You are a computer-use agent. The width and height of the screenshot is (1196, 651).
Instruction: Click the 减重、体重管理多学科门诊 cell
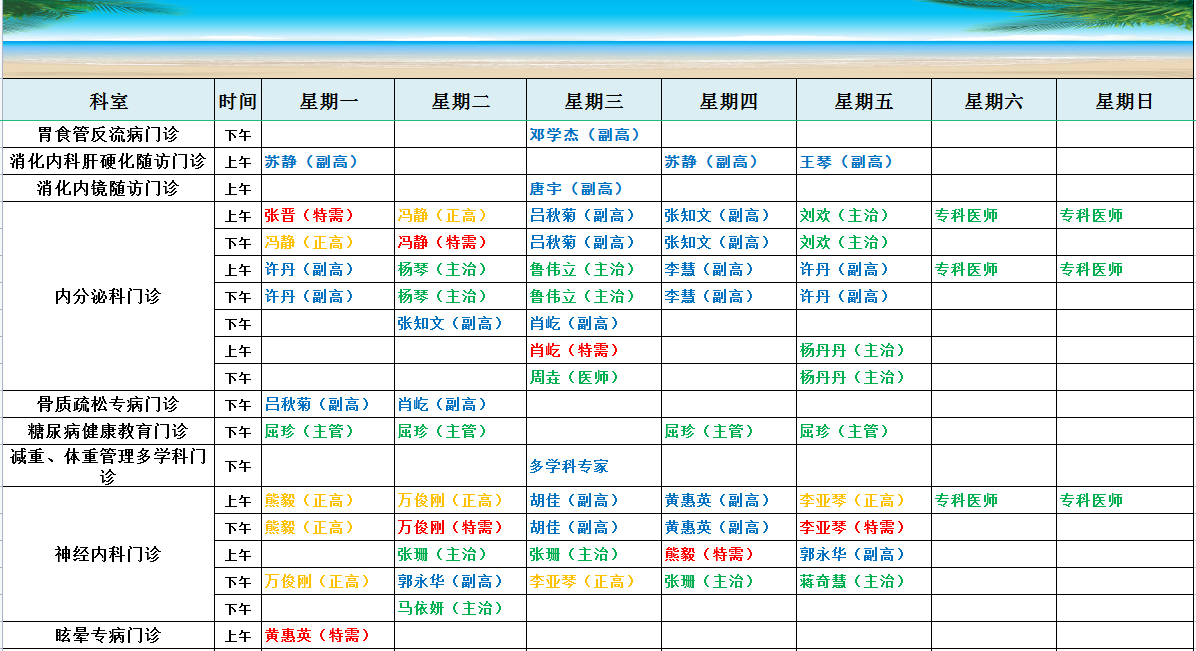[108, 466]
